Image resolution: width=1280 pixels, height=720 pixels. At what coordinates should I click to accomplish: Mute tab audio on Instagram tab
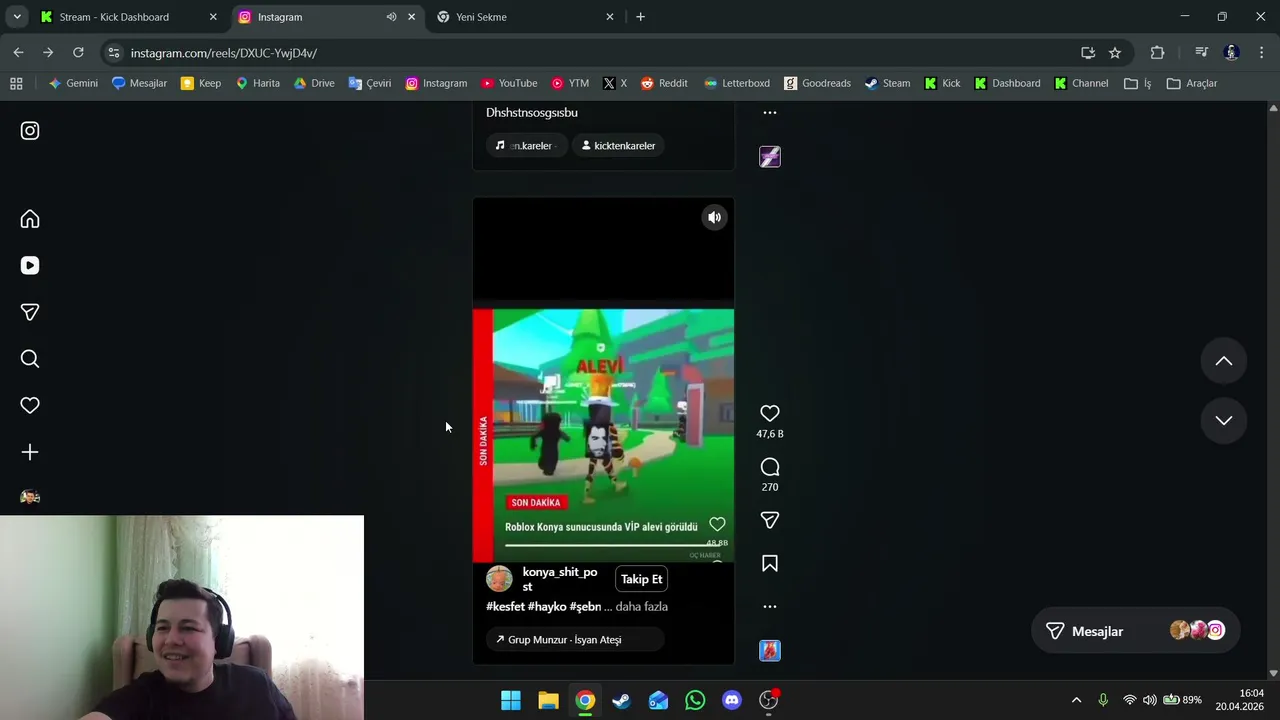click(x=391, y=17)
